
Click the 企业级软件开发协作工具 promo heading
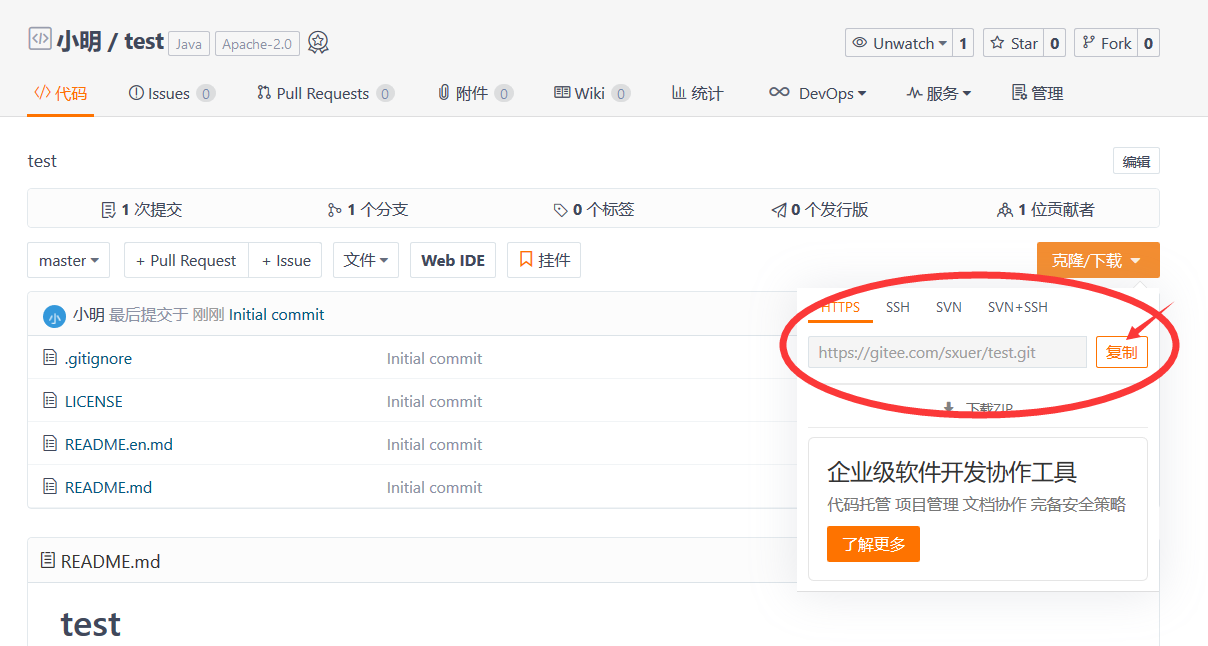click(952, 472)
